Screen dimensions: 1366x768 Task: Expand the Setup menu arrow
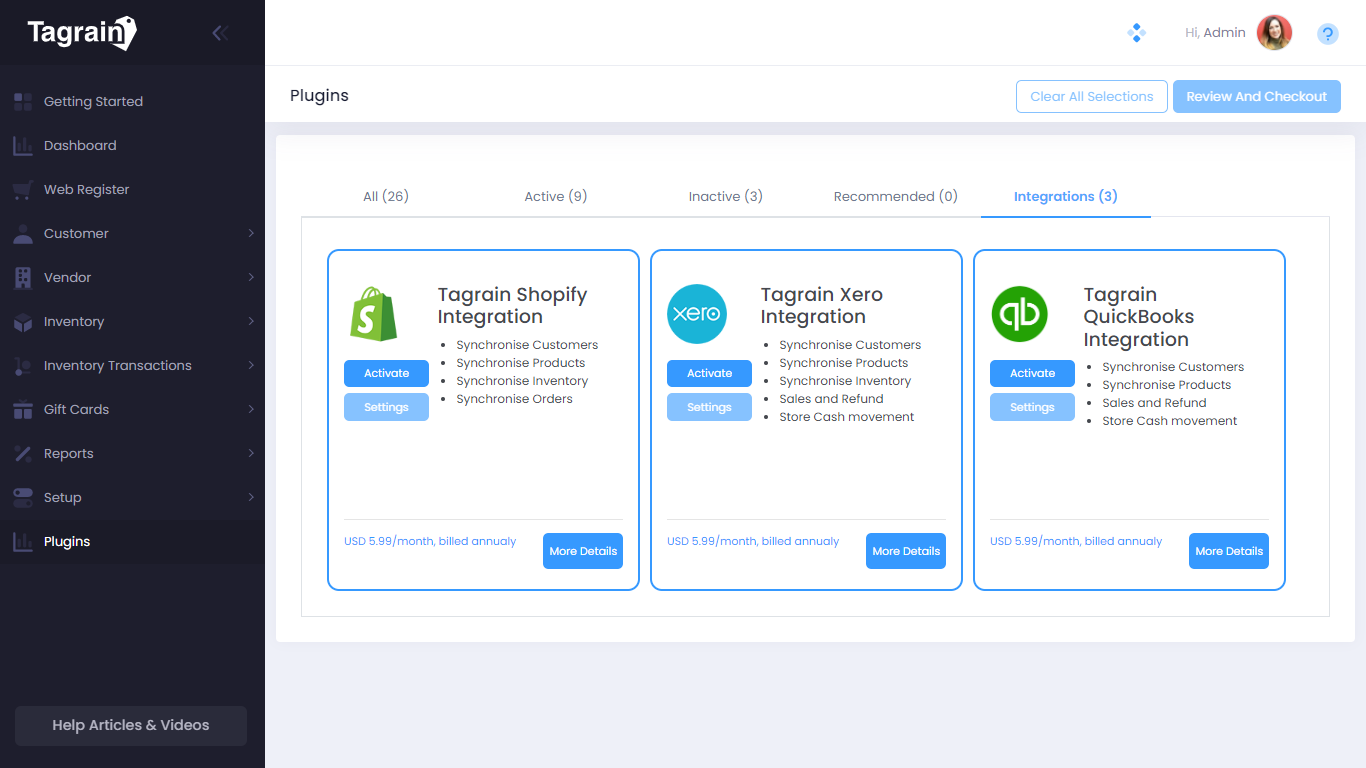point(251,497)
